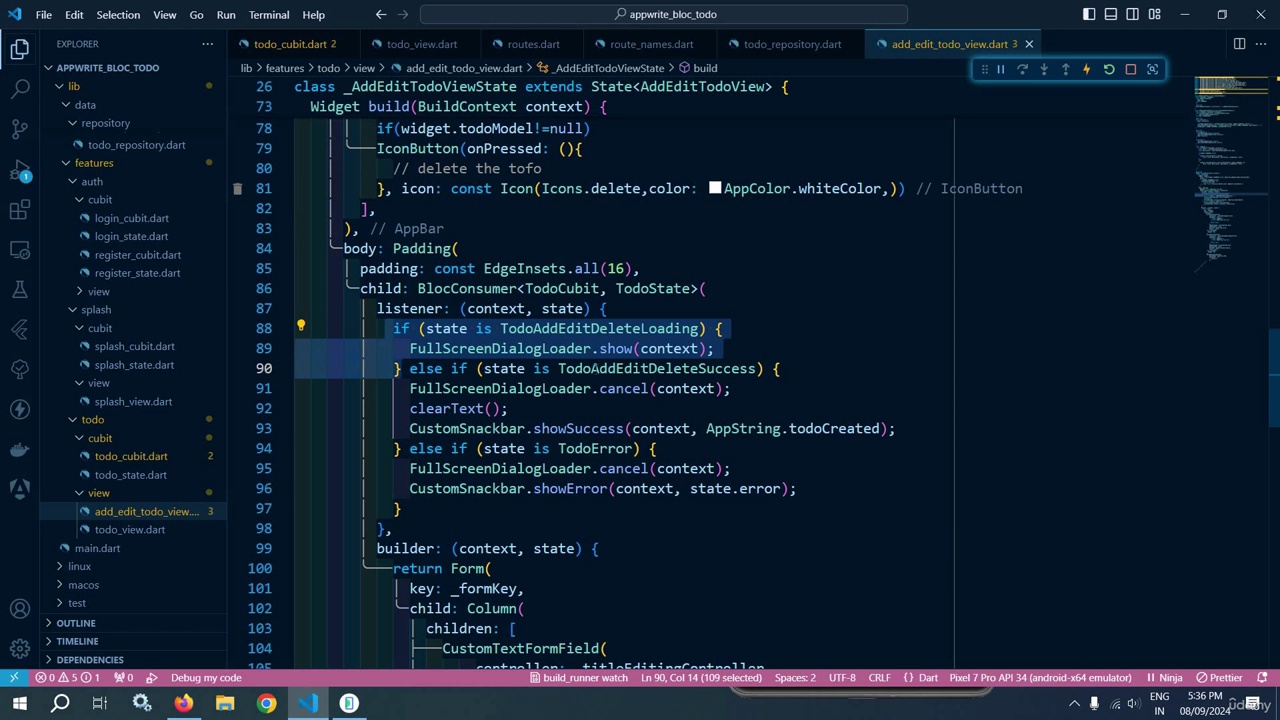
Task: Toggle the secondary side bar
Action: (1133, 14)
